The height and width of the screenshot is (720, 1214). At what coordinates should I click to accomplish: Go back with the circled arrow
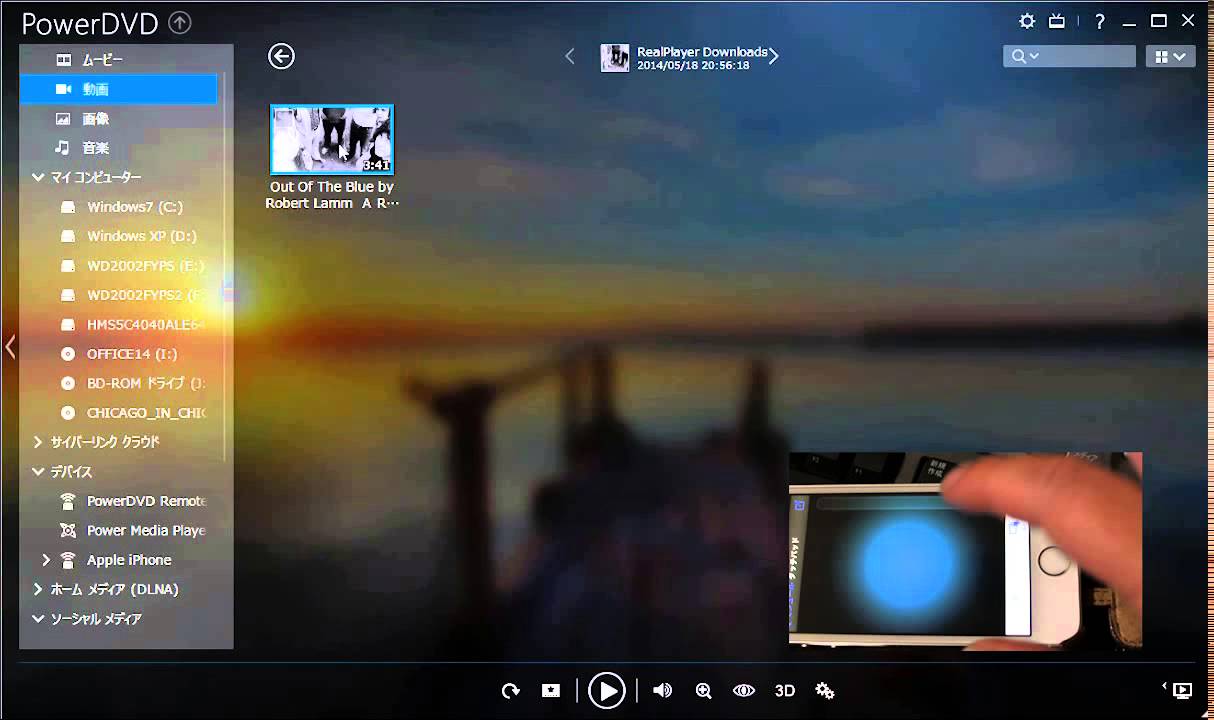coord(281,56)
